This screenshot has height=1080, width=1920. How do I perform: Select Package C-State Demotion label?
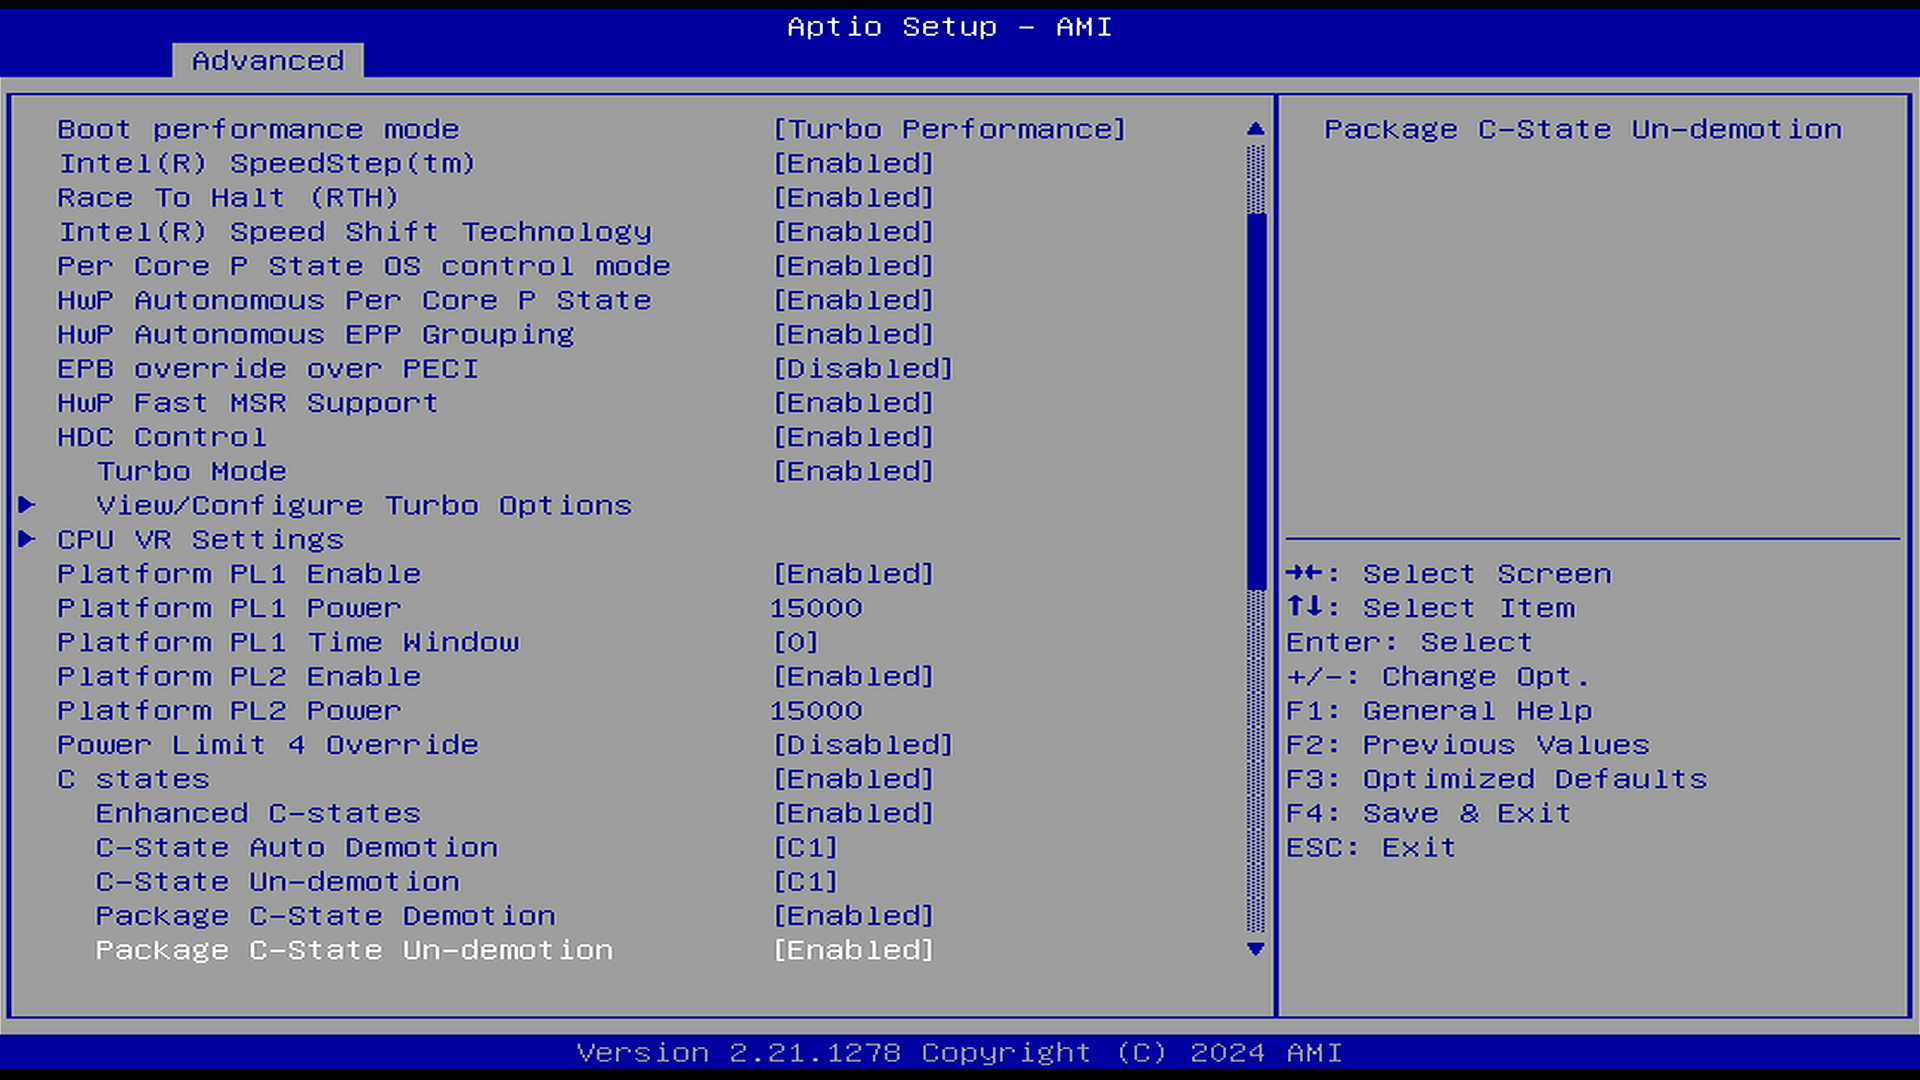point(326,916)
